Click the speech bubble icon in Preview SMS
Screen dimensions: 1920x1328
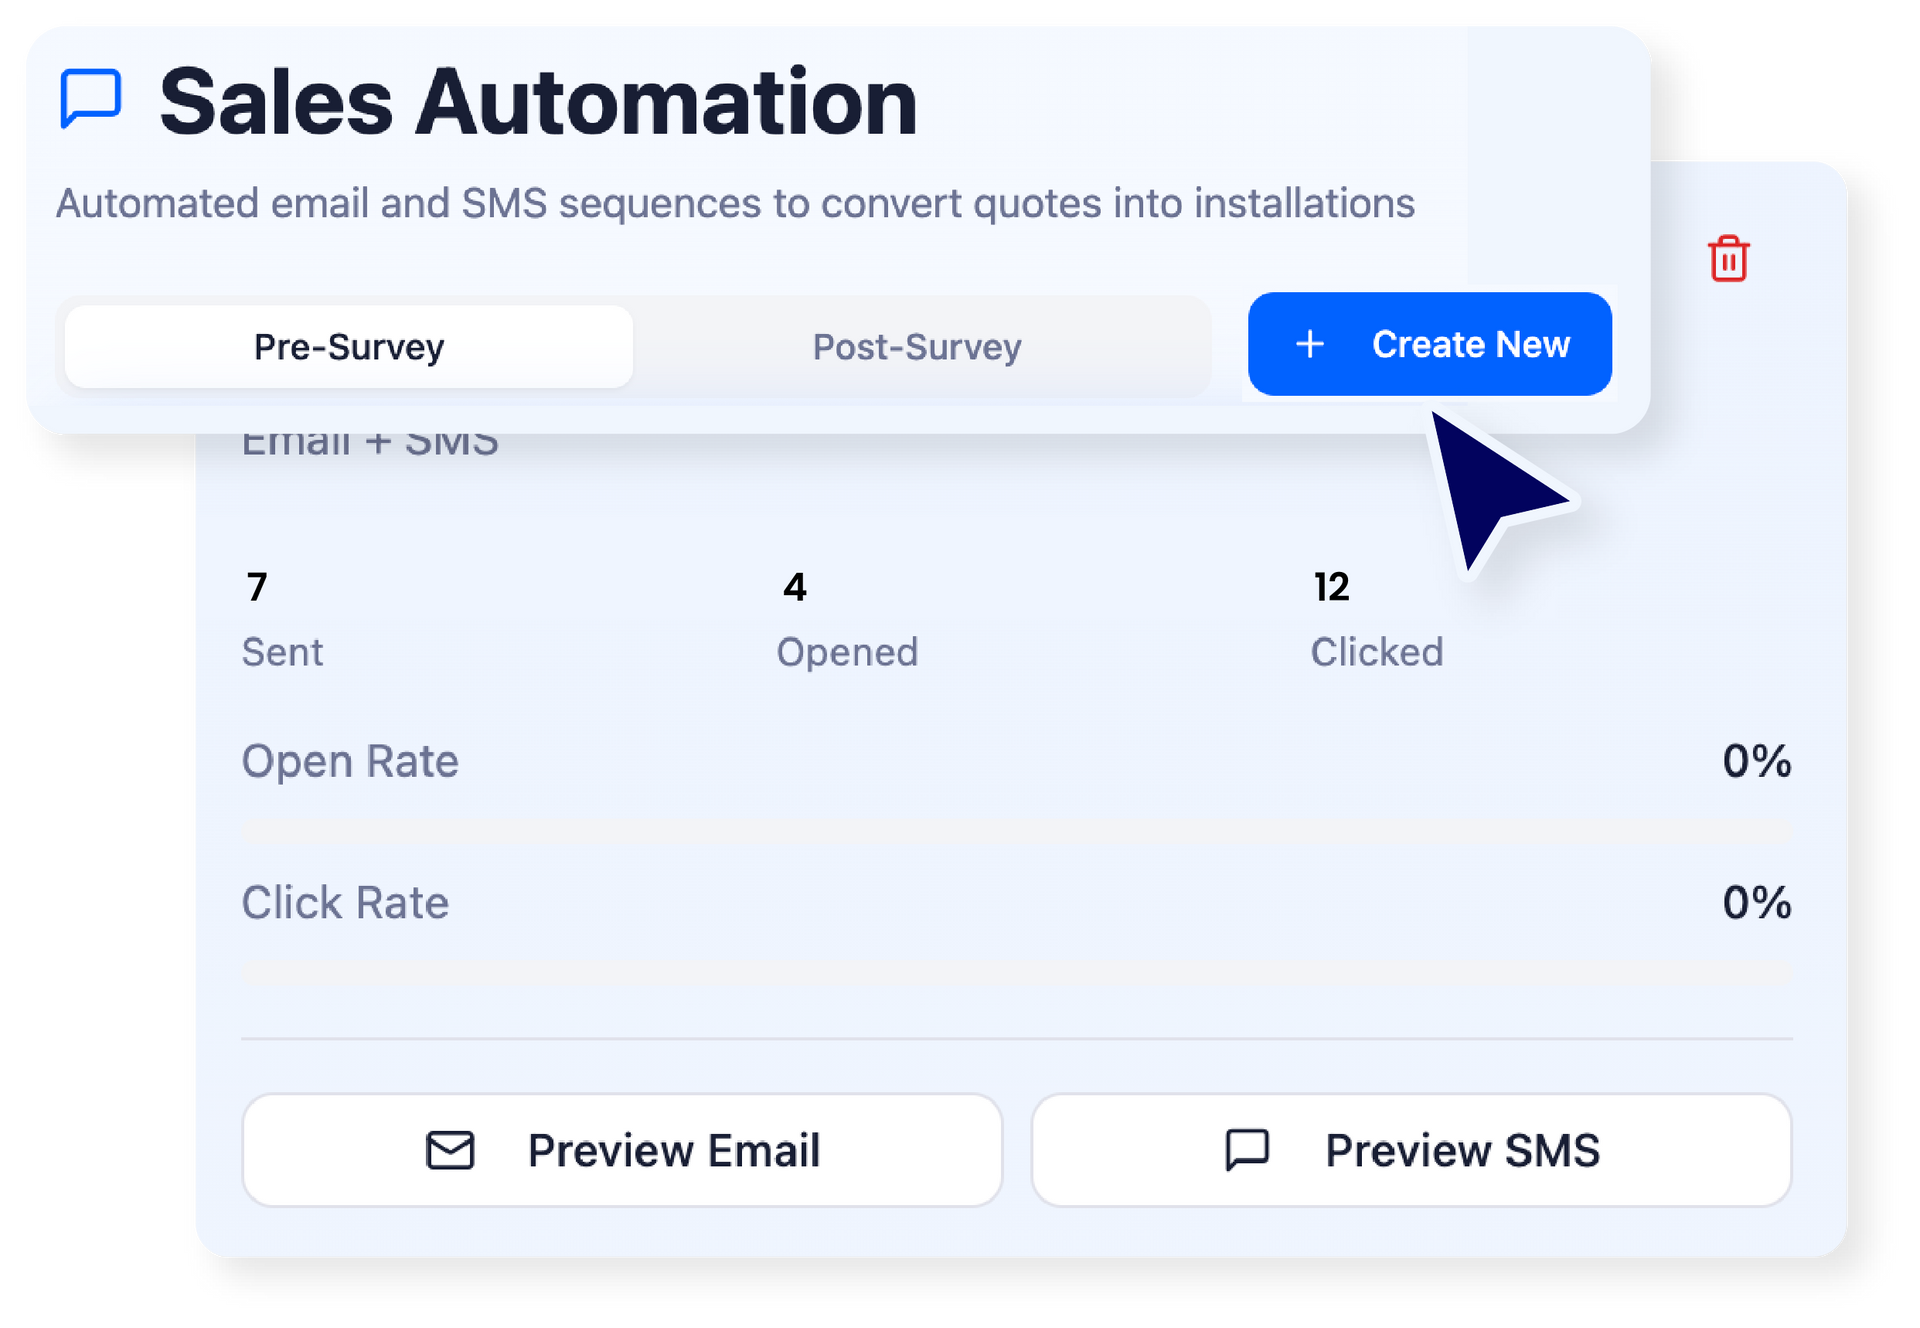(1247, 1150)
